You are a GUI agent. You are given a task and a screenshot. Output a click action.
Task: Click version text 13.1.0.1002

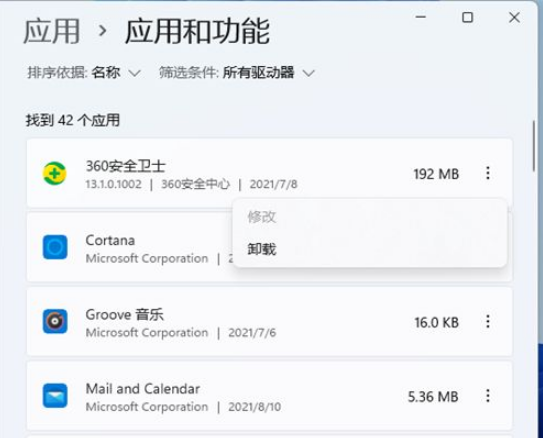tap(114, 184)
